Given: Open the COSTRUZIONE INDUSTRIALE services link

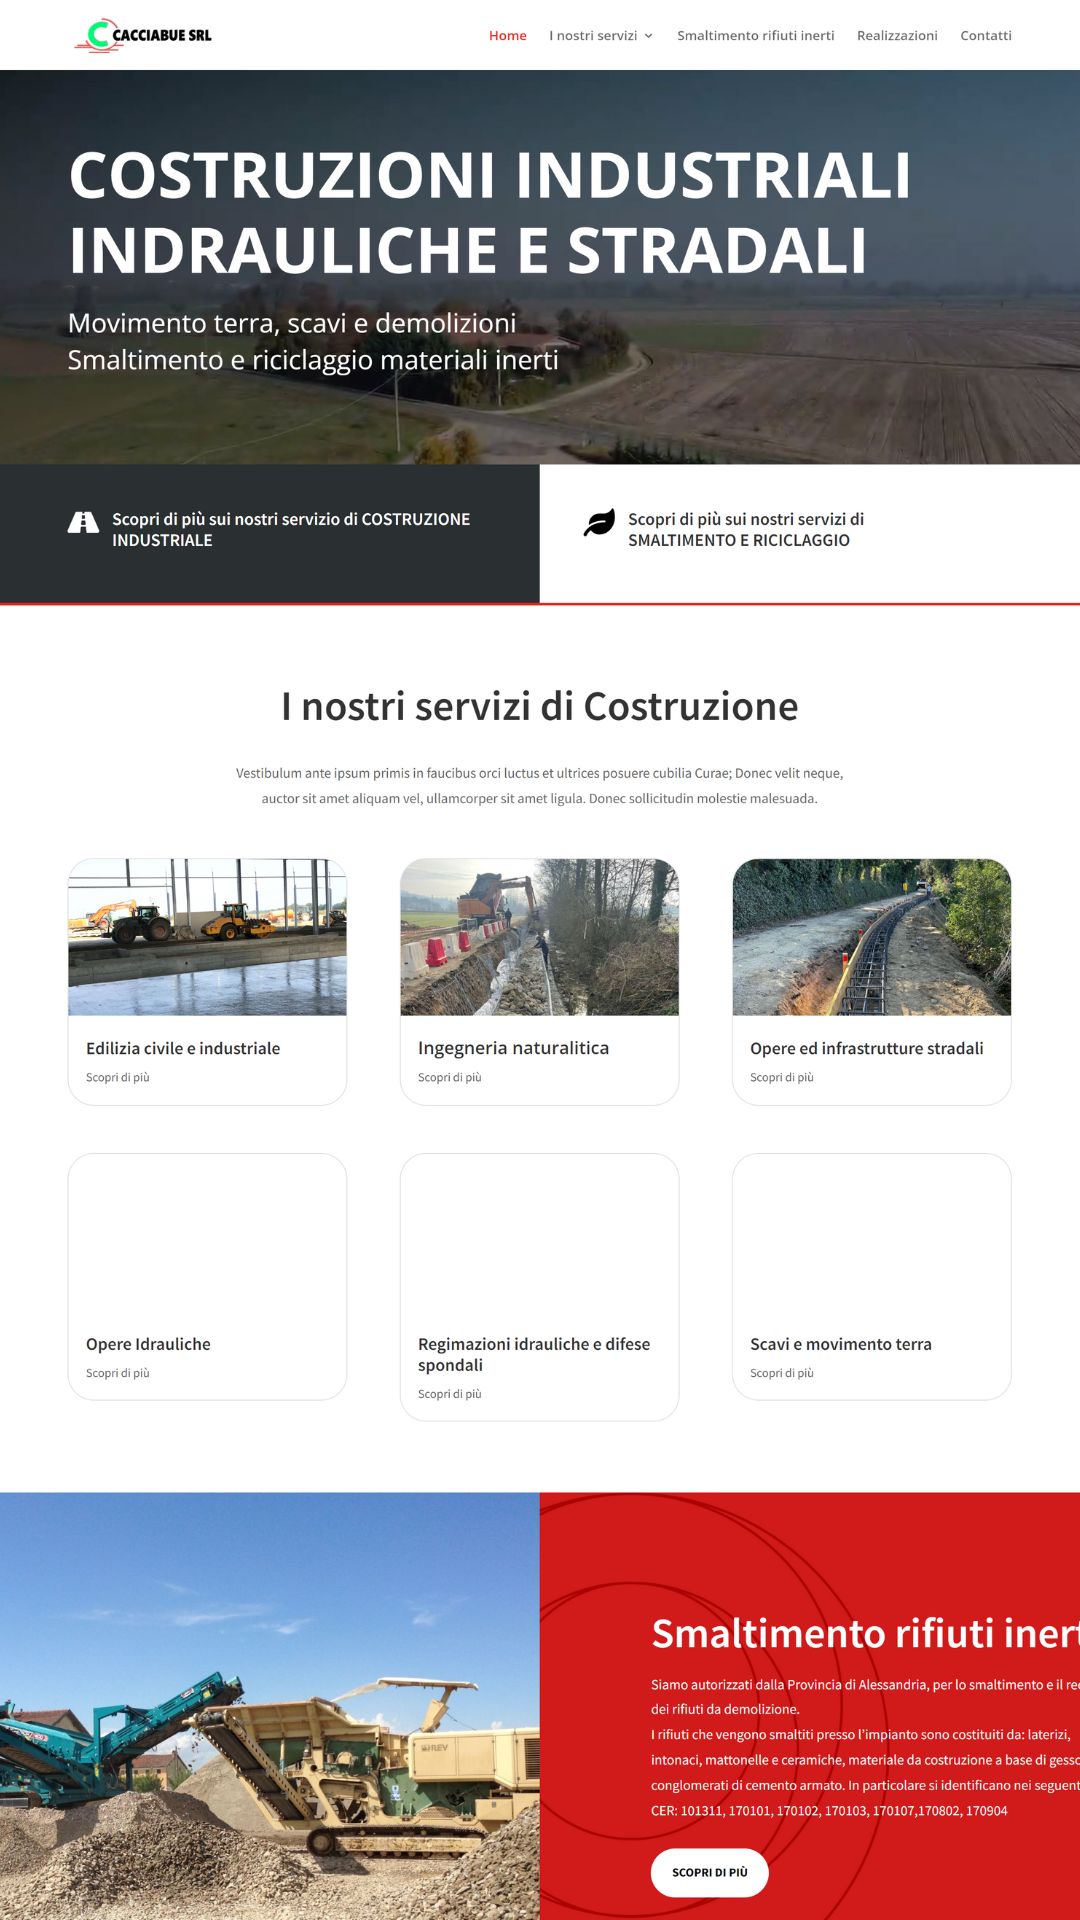Looking at the screenshot, I should [x=291, y=529].
